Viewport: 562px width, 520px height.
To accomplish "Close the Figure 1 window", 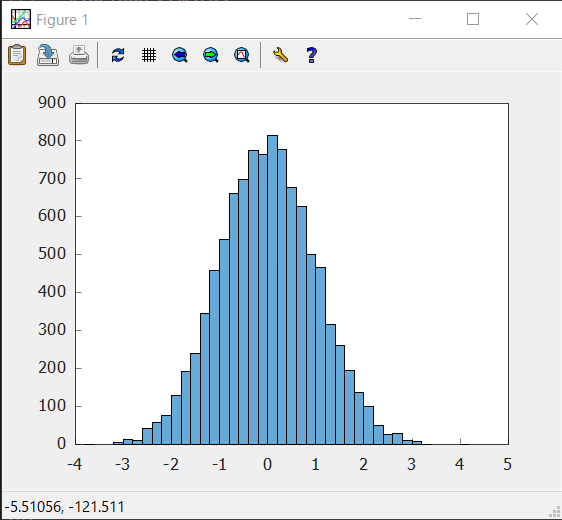I will 532,19.
